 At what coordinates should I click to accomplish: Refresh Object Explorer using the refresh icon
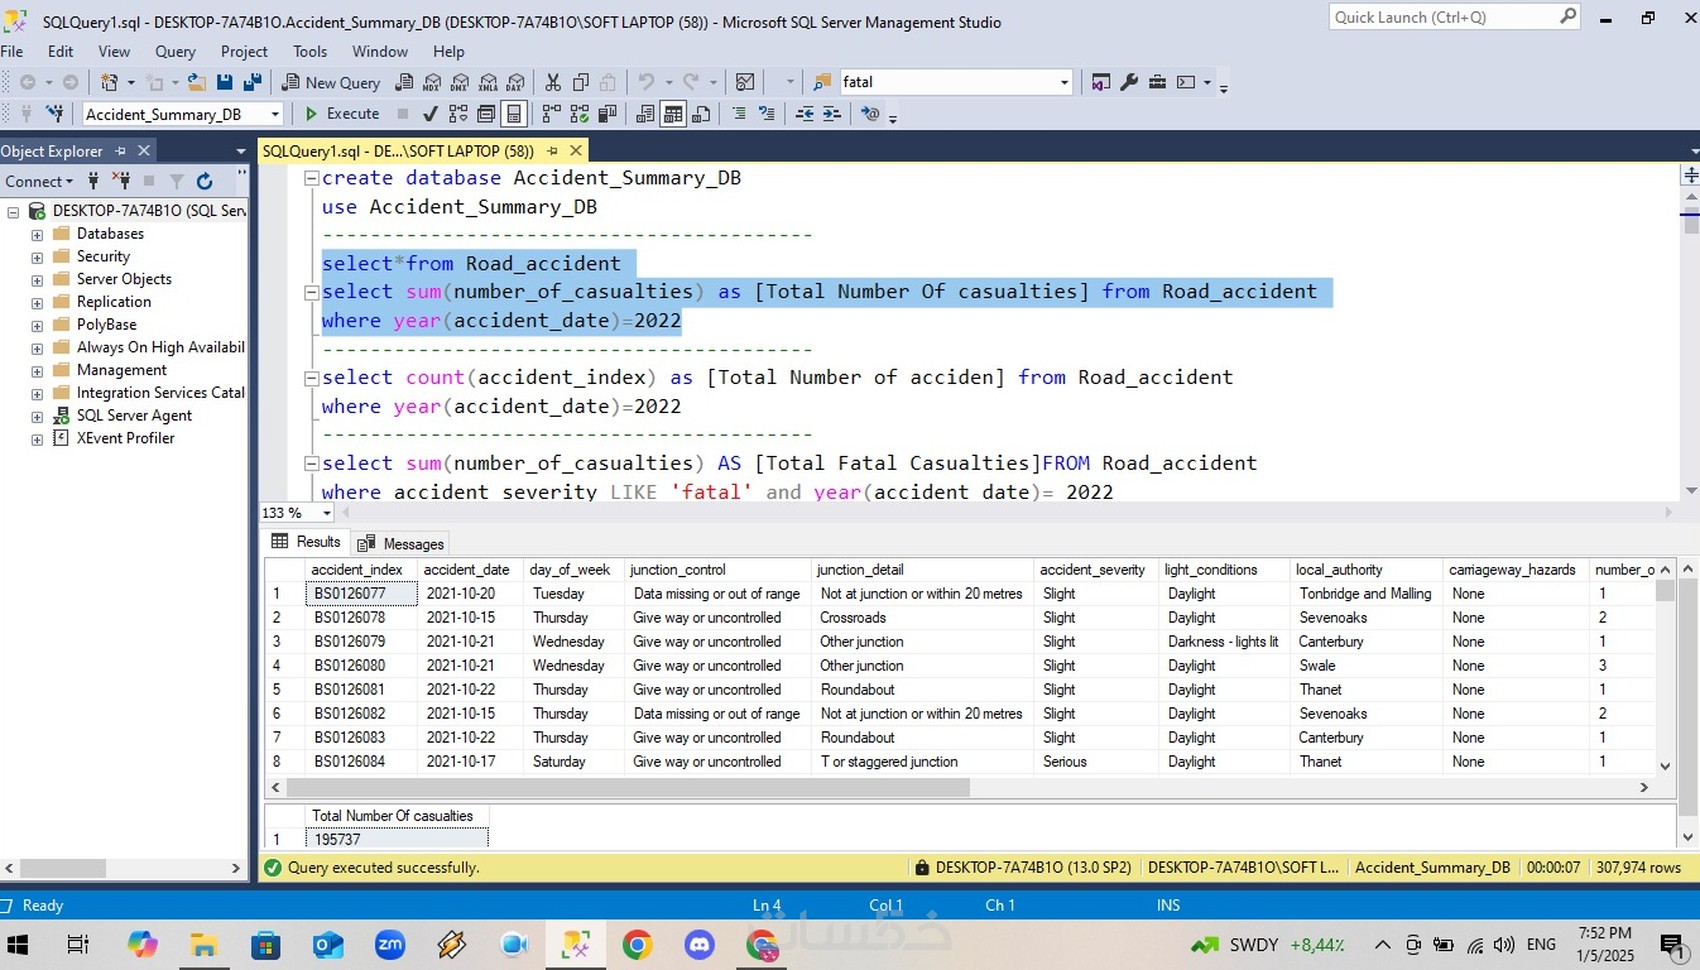(x=205, y=181)
